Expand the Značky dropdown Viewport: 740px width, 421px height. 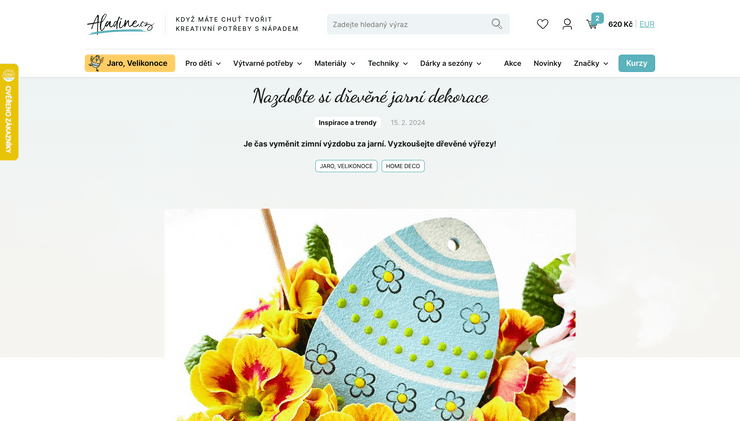[x=591, y=63]
